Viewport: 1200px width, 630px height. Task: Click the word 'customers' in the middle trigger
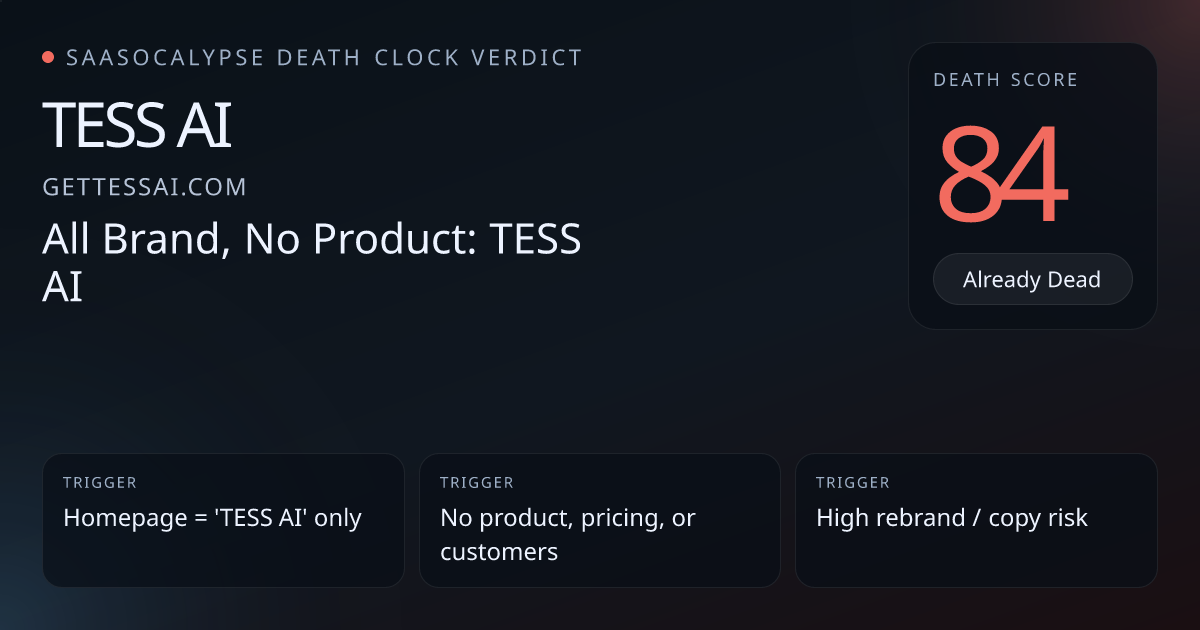(498, 551)
